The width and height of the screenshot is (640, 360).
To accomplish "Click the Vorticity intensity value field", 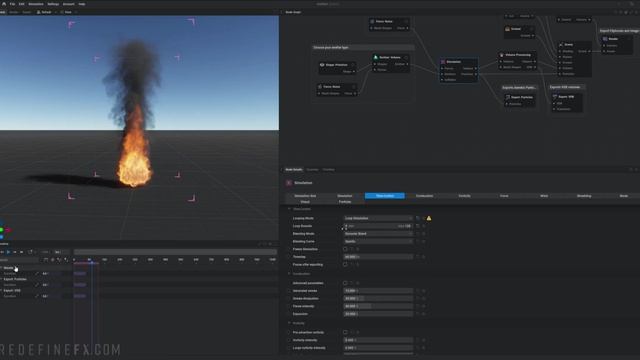I will 378,340.
